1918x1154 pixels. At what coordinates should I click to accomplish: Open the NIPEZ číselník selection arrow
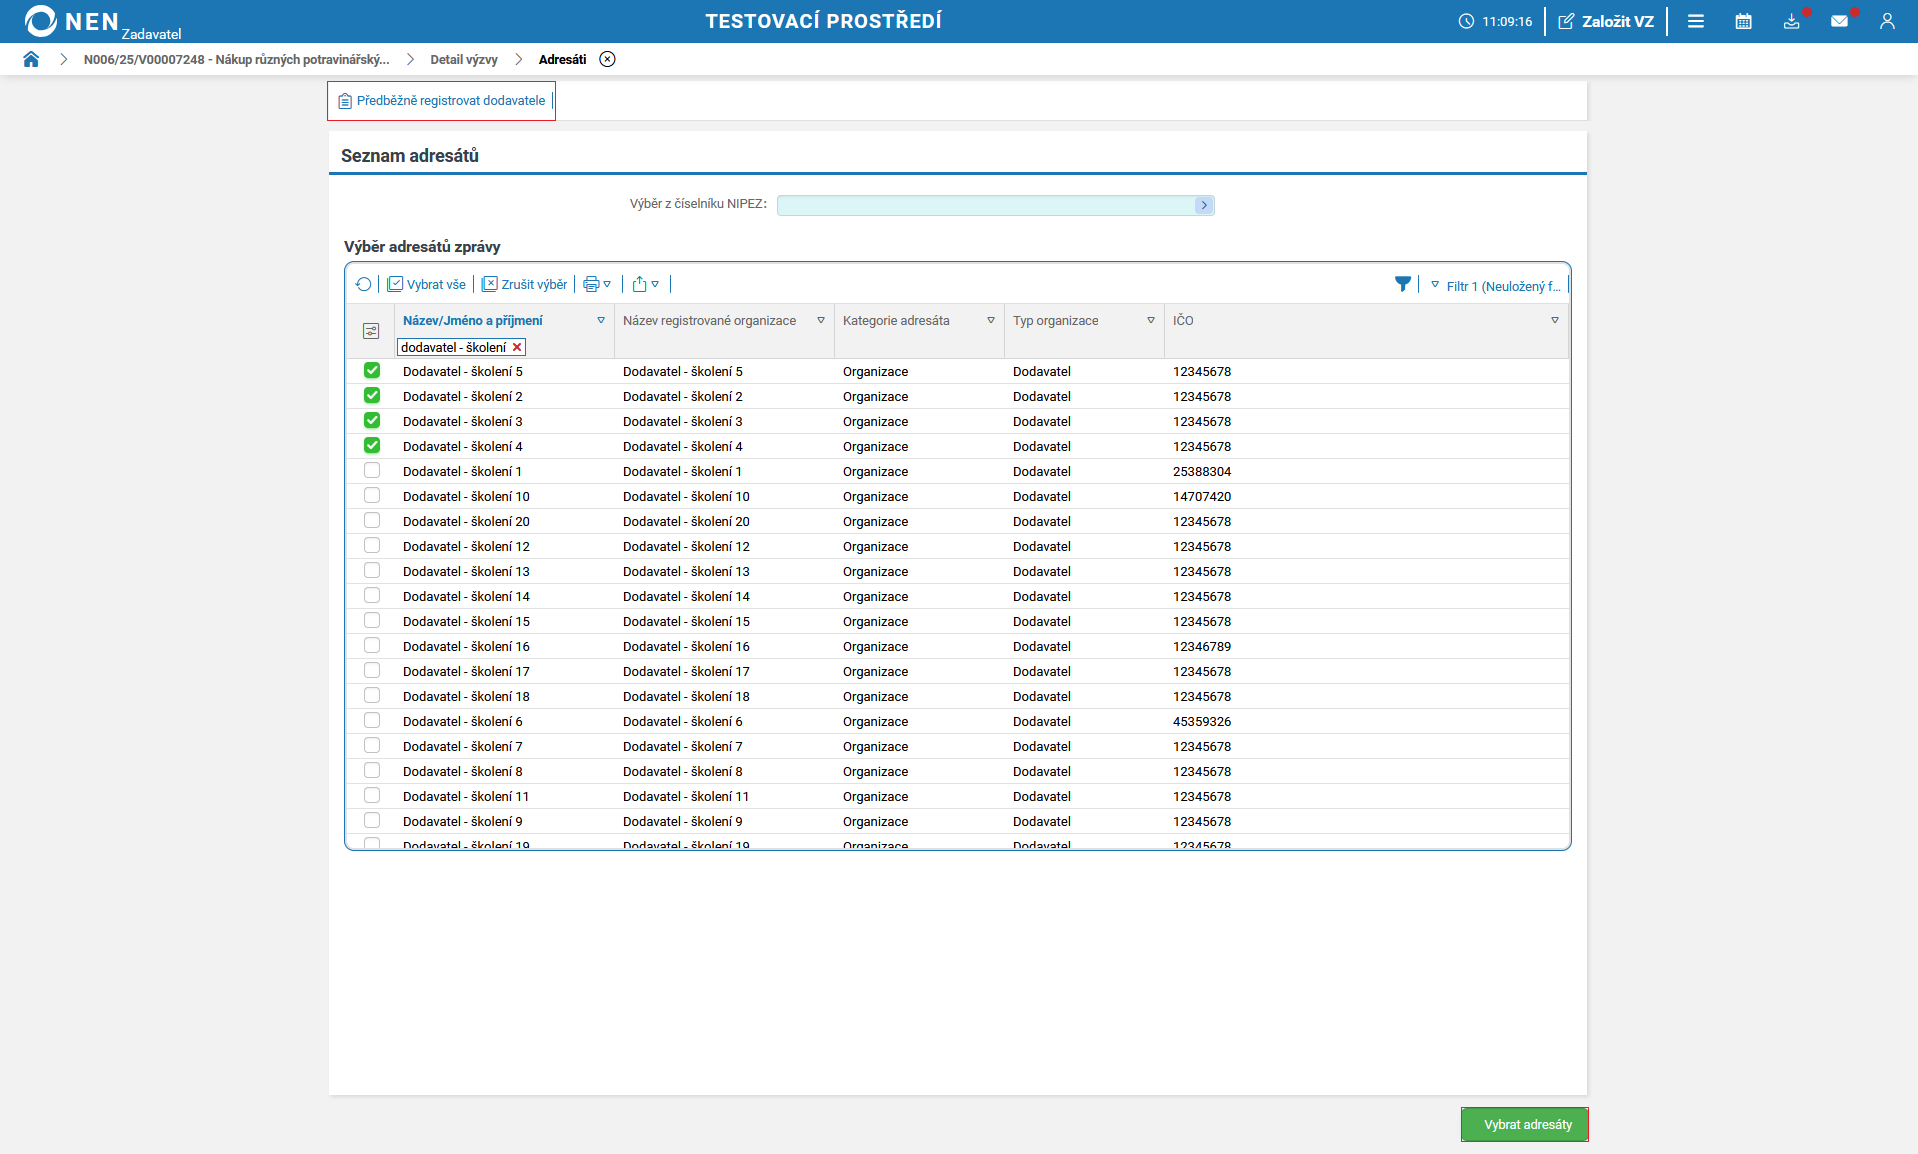tap(1203, 205)
